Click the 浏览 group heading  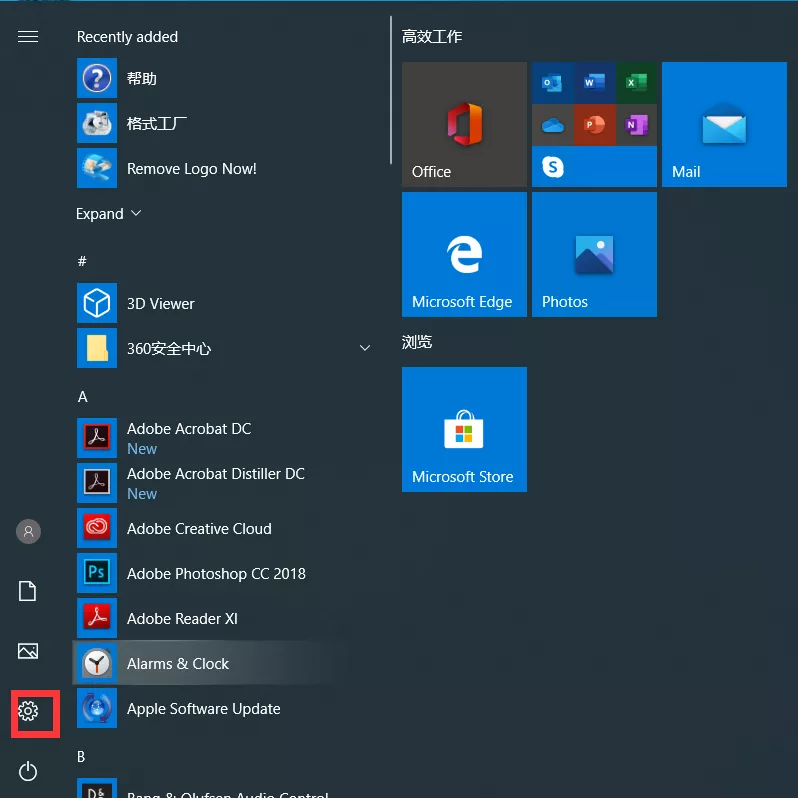point(417,342)
